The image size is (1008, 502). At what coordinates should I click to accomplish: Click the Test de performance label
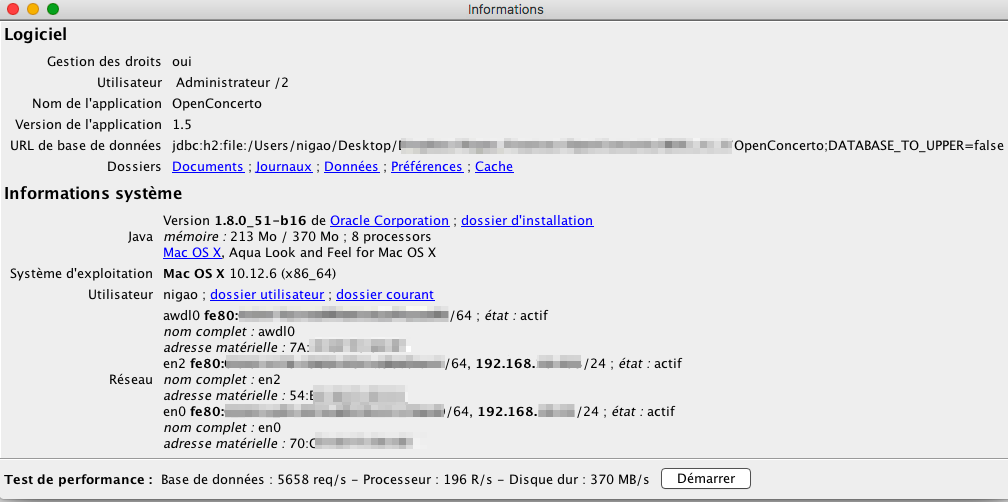click(x=78, y=479)
